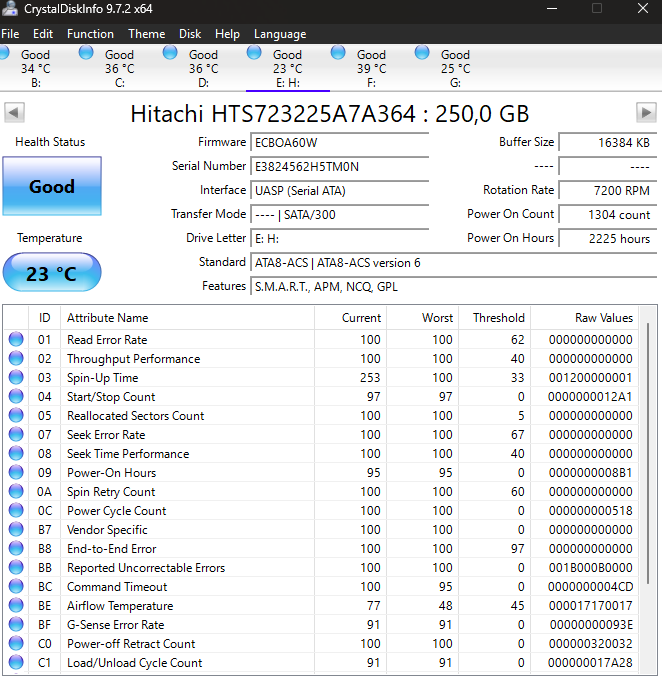Click the Worst column header
The height and width of the screenshot is (679, 662).
tap(423, 318)
